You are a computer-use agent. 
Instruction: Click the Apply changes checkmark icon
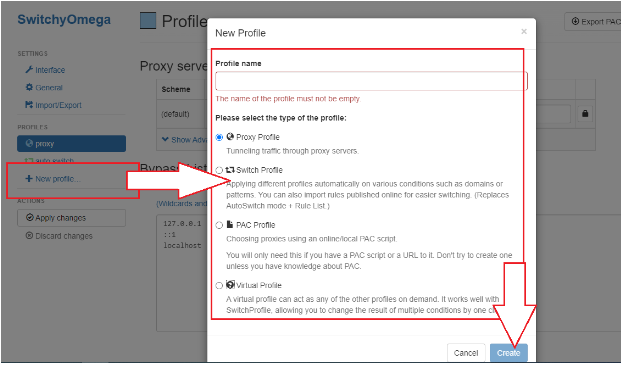pos(29,217)
